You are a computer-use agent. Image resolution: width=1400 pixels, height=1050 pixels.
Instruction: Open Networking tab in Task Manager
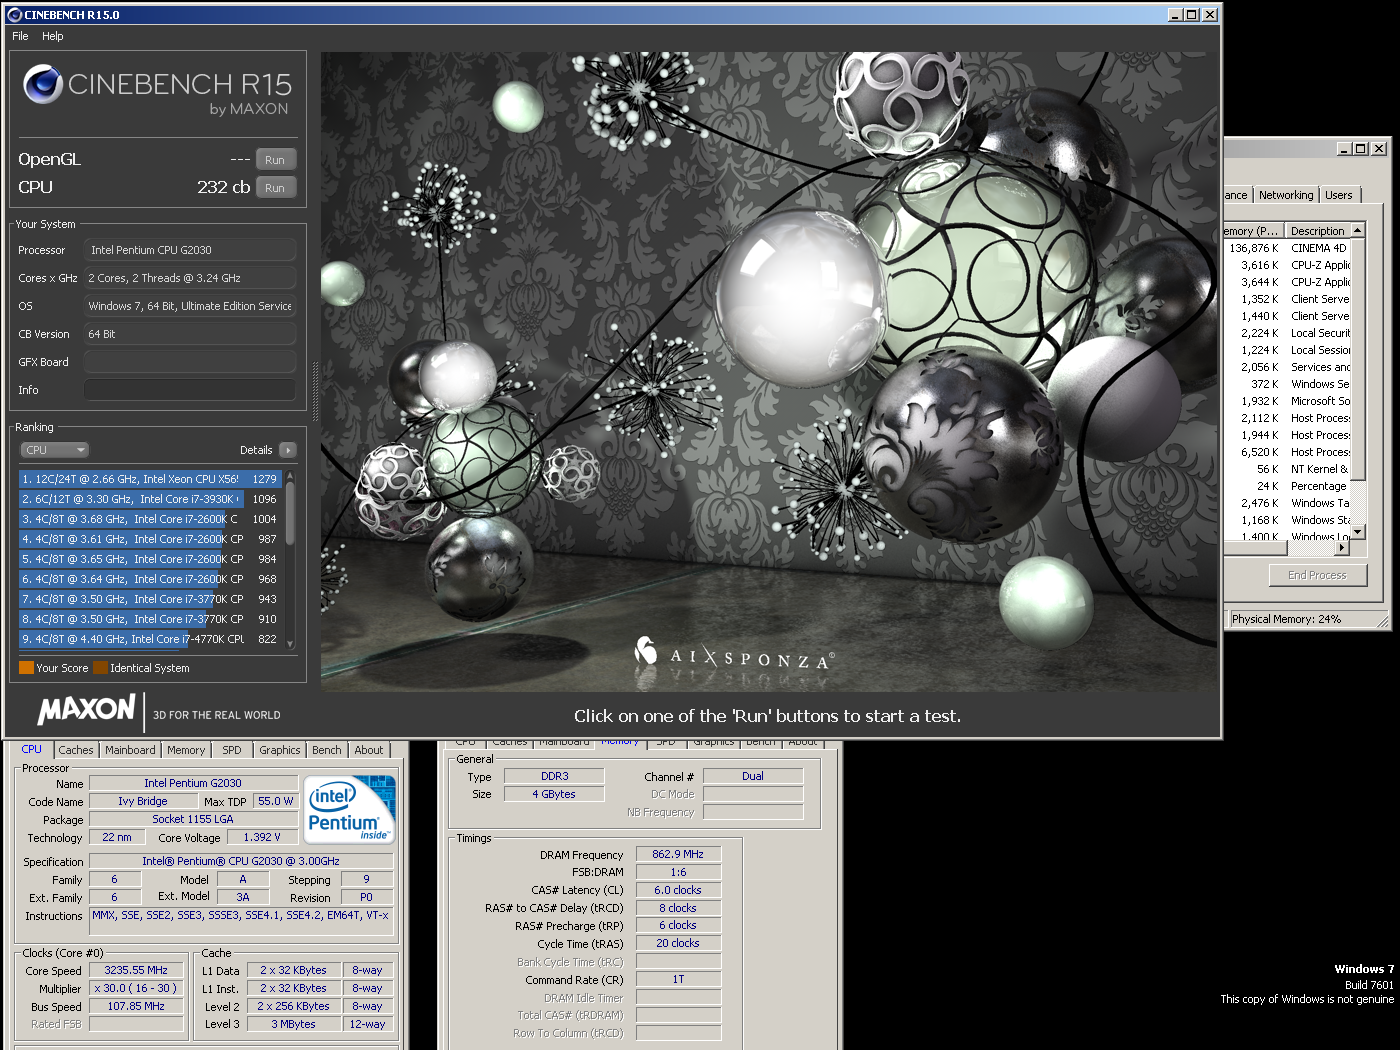coord(1286,195)
